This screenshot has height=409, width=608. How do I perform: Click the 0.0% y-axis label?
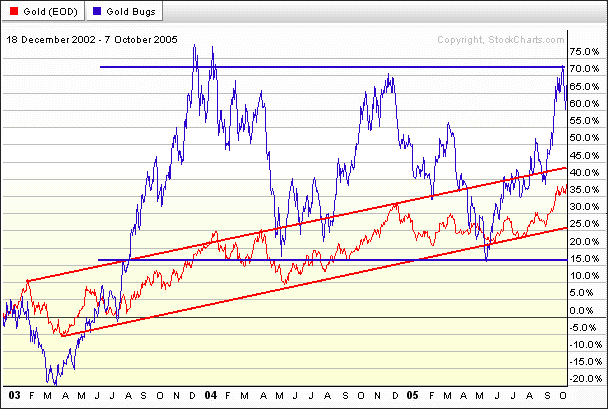click(582, 311)
